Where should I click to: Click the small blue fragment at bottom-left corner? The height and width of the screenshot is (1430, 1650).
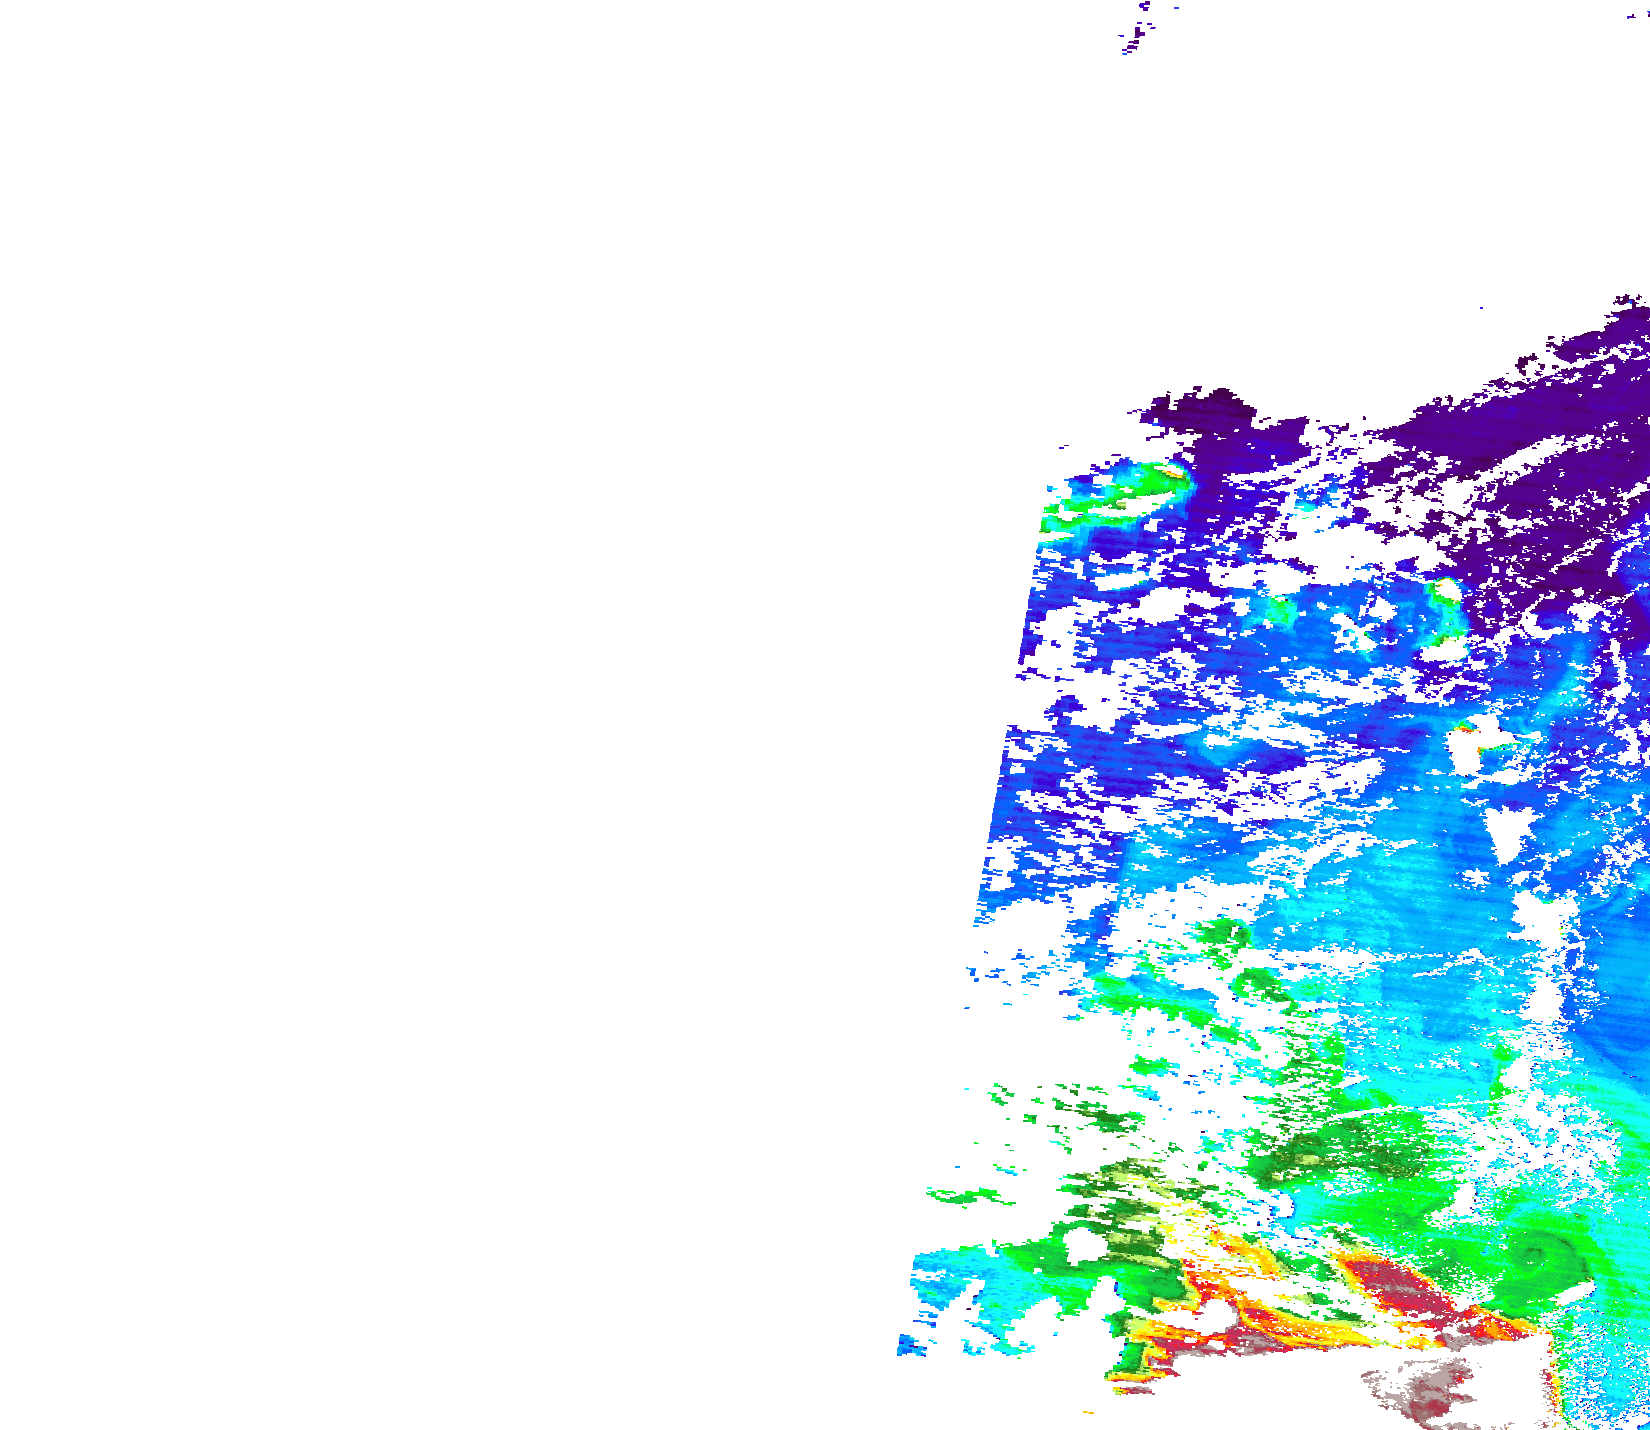911,1346
